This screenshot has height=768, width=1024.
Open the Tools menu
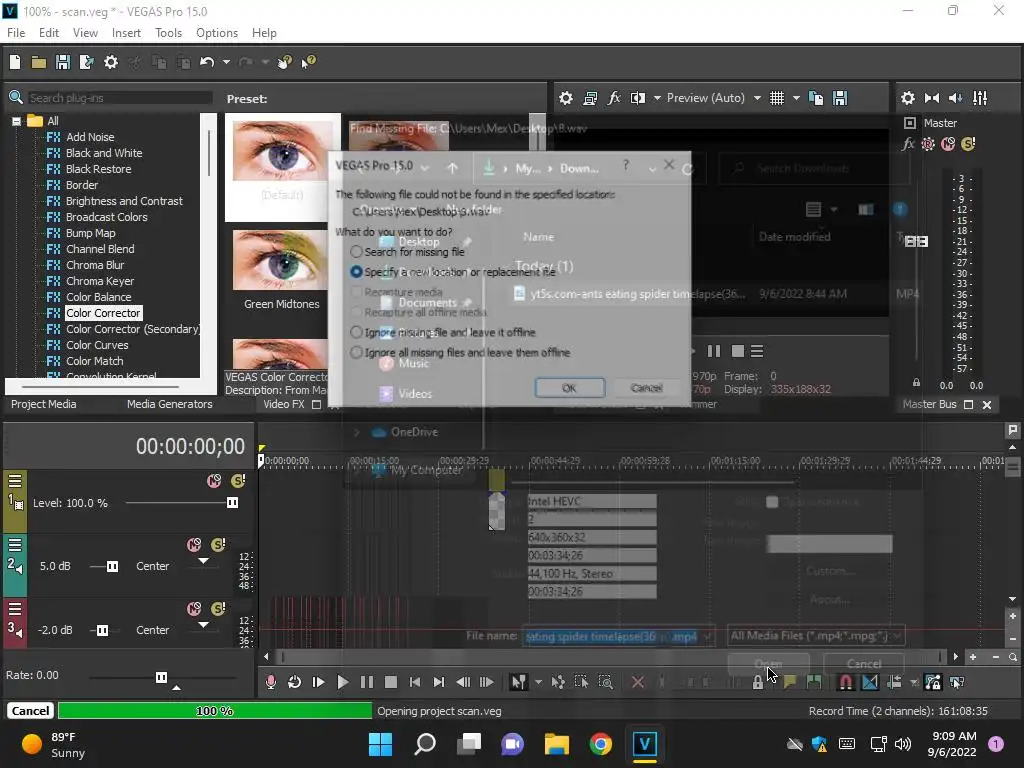(168, 33)
